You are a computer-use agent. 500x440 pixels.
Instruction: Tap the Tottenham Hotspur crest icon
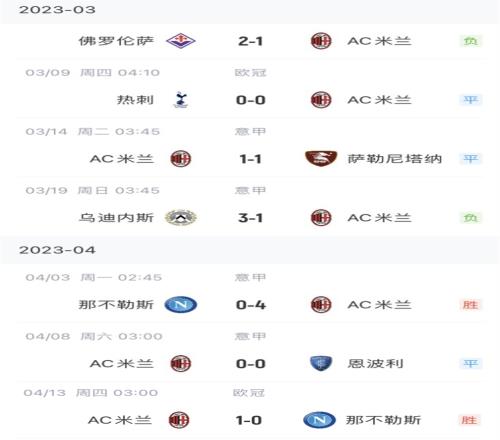pyautogui.click(x=181, y=100)
